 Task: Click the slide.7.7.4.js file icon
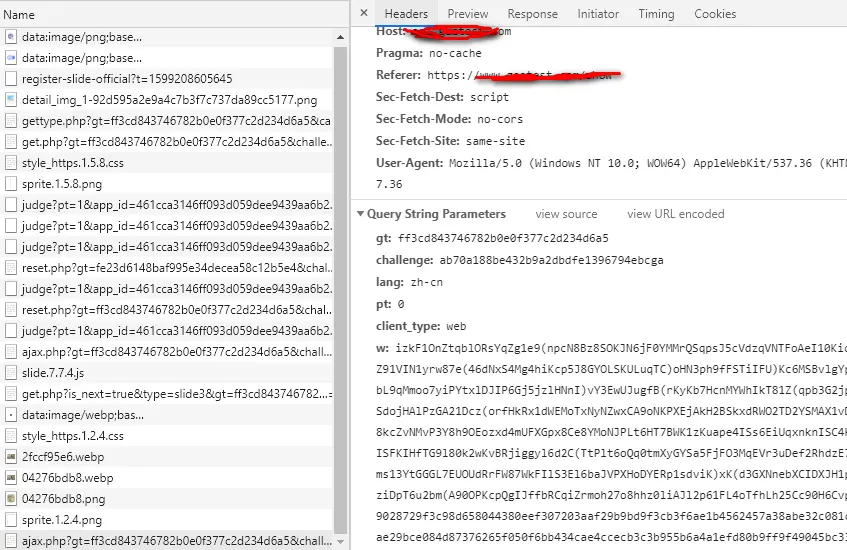[x=11, y=373]
